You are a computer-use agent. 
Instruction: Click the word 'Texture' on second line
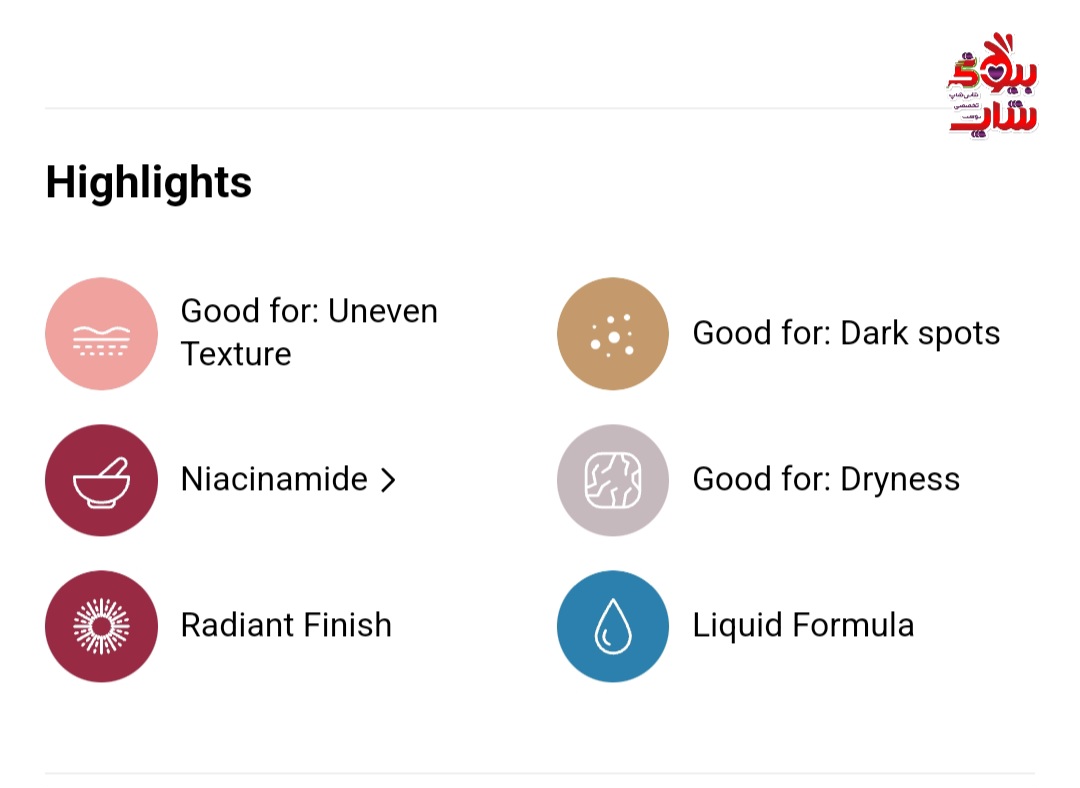pyautogui.click(x=236, y=354)
